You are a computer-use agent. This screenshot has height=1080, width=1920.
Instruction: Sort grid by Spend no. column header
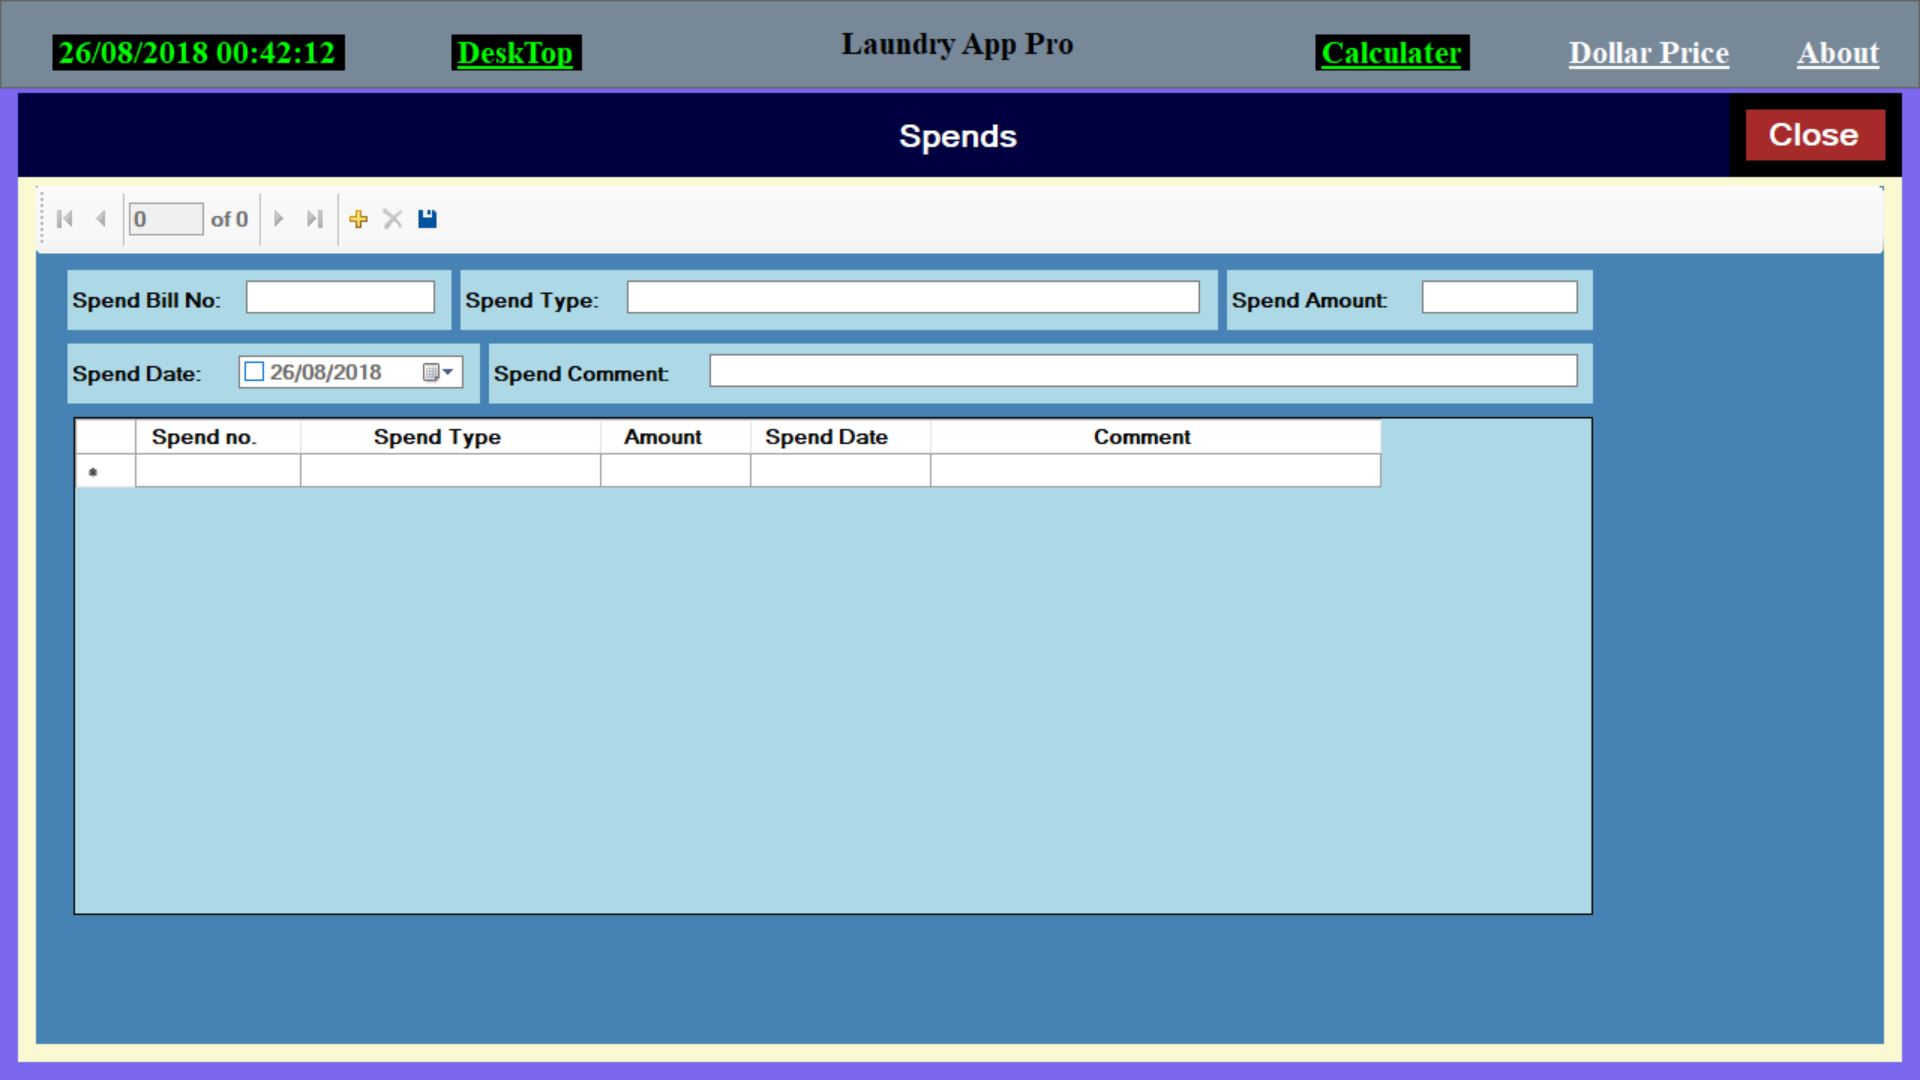tap(218, 437)
